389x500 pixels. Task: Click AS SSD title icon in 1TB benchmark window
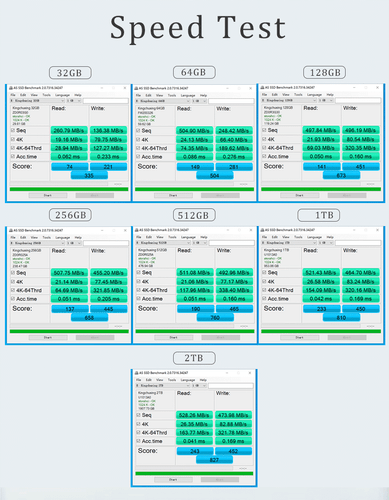tap(262, 230)
